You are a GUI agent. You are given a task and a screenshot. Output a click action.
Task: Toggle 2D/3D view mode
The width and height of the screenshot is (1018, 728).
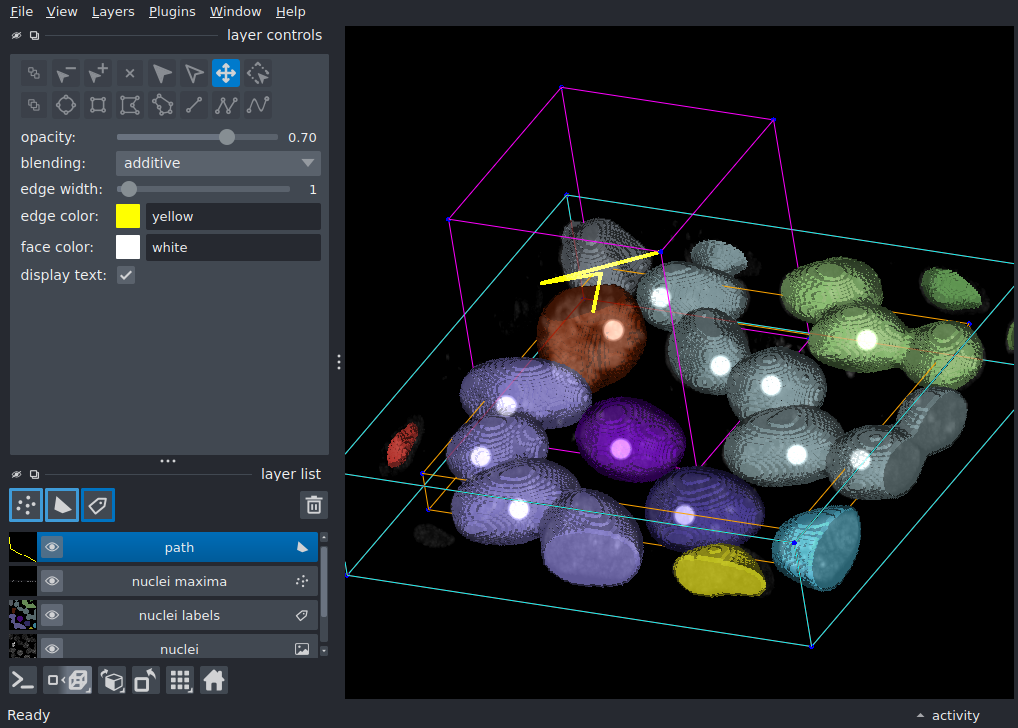tap(68, 681)
